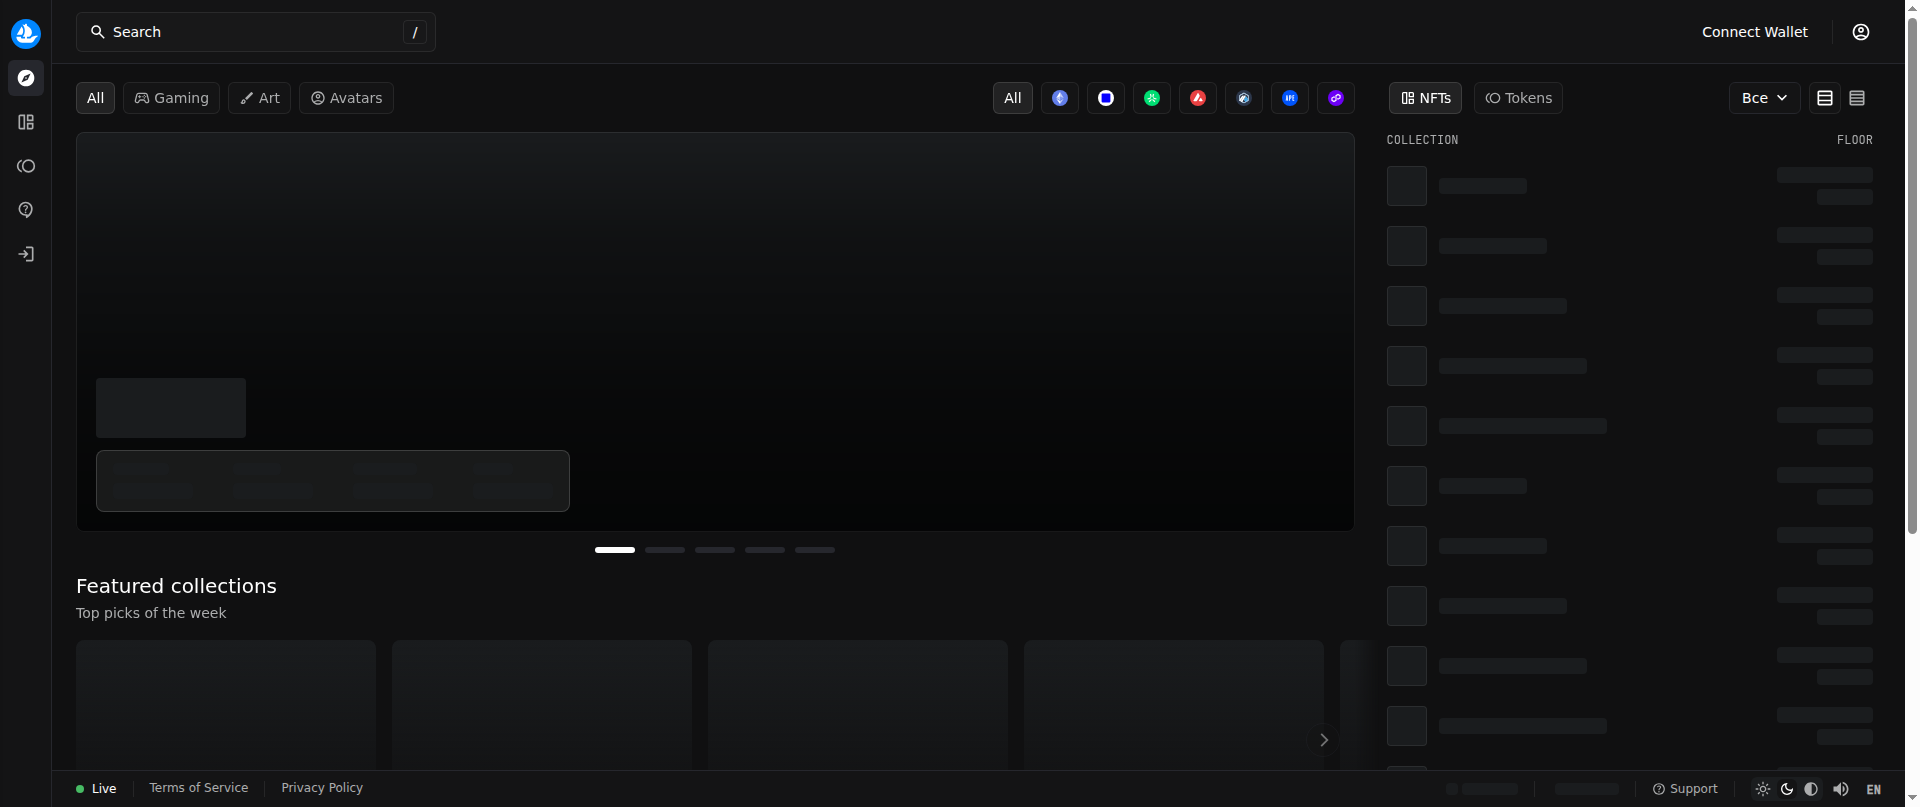
Task: Click the Live status indicator
Action: click(96, 789)
